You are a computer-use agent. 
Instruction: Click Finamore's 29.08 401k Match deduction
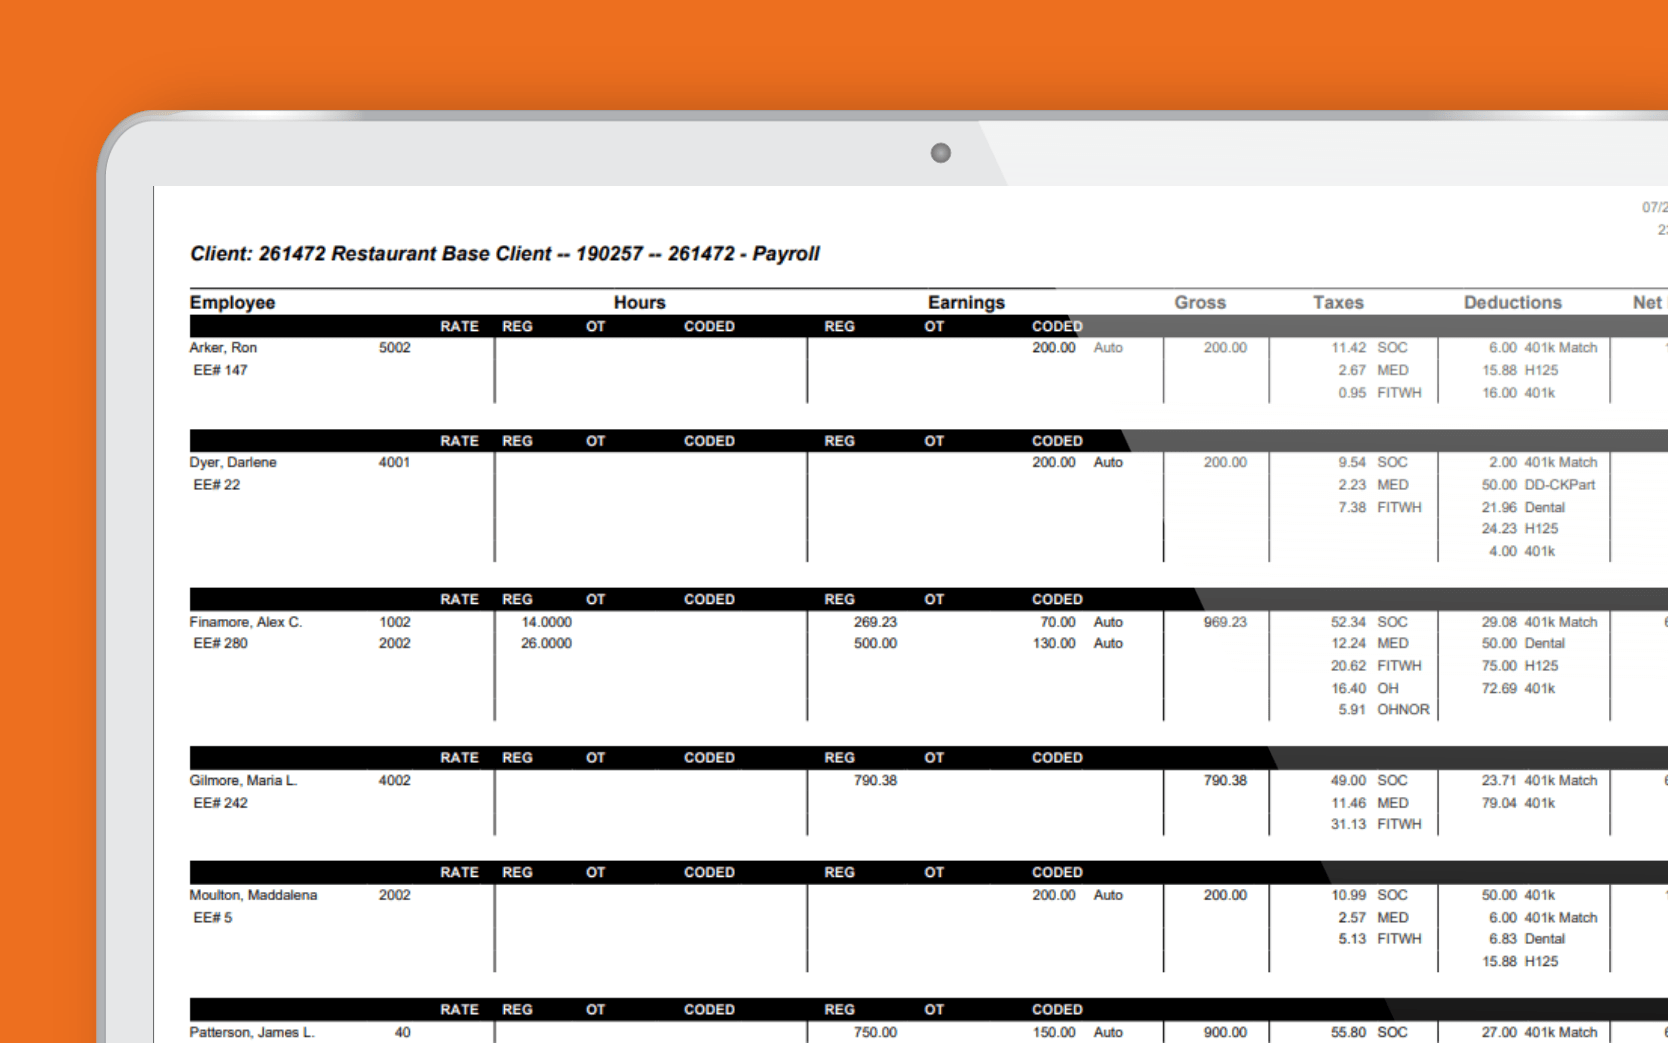click(1539, 622)
